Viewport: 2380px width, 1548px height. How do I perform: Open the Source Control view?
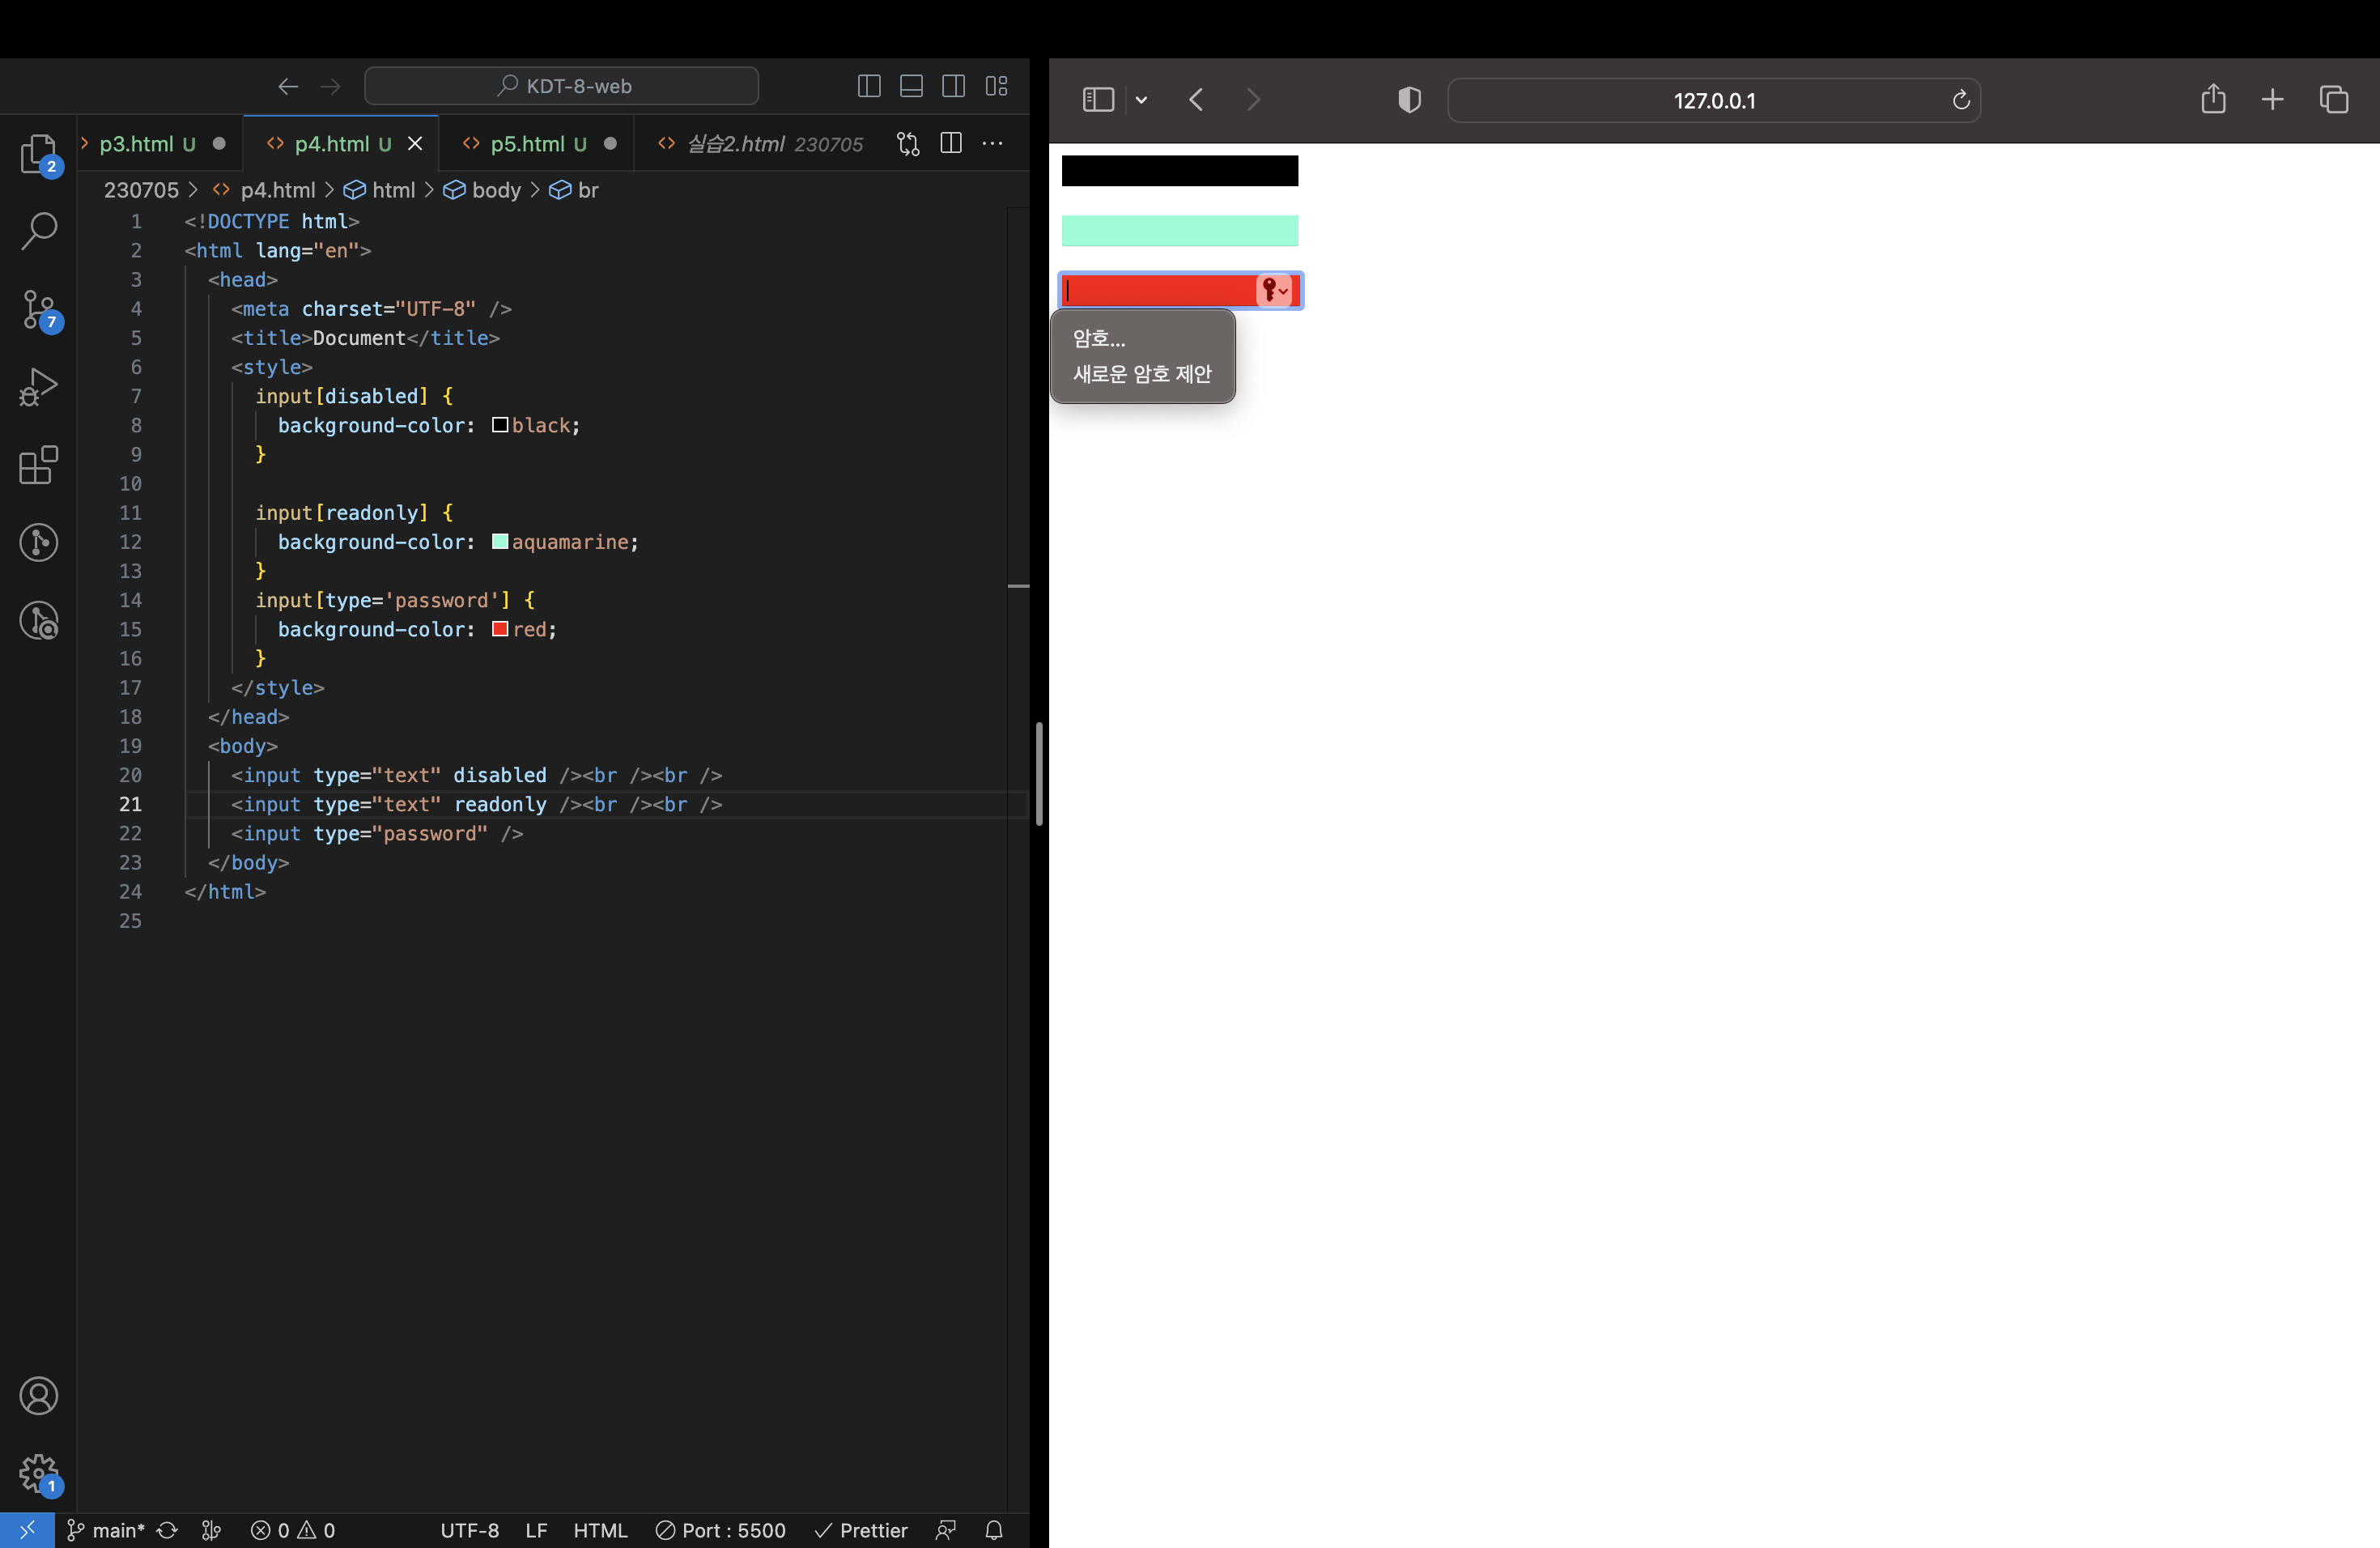click(38, 309)
